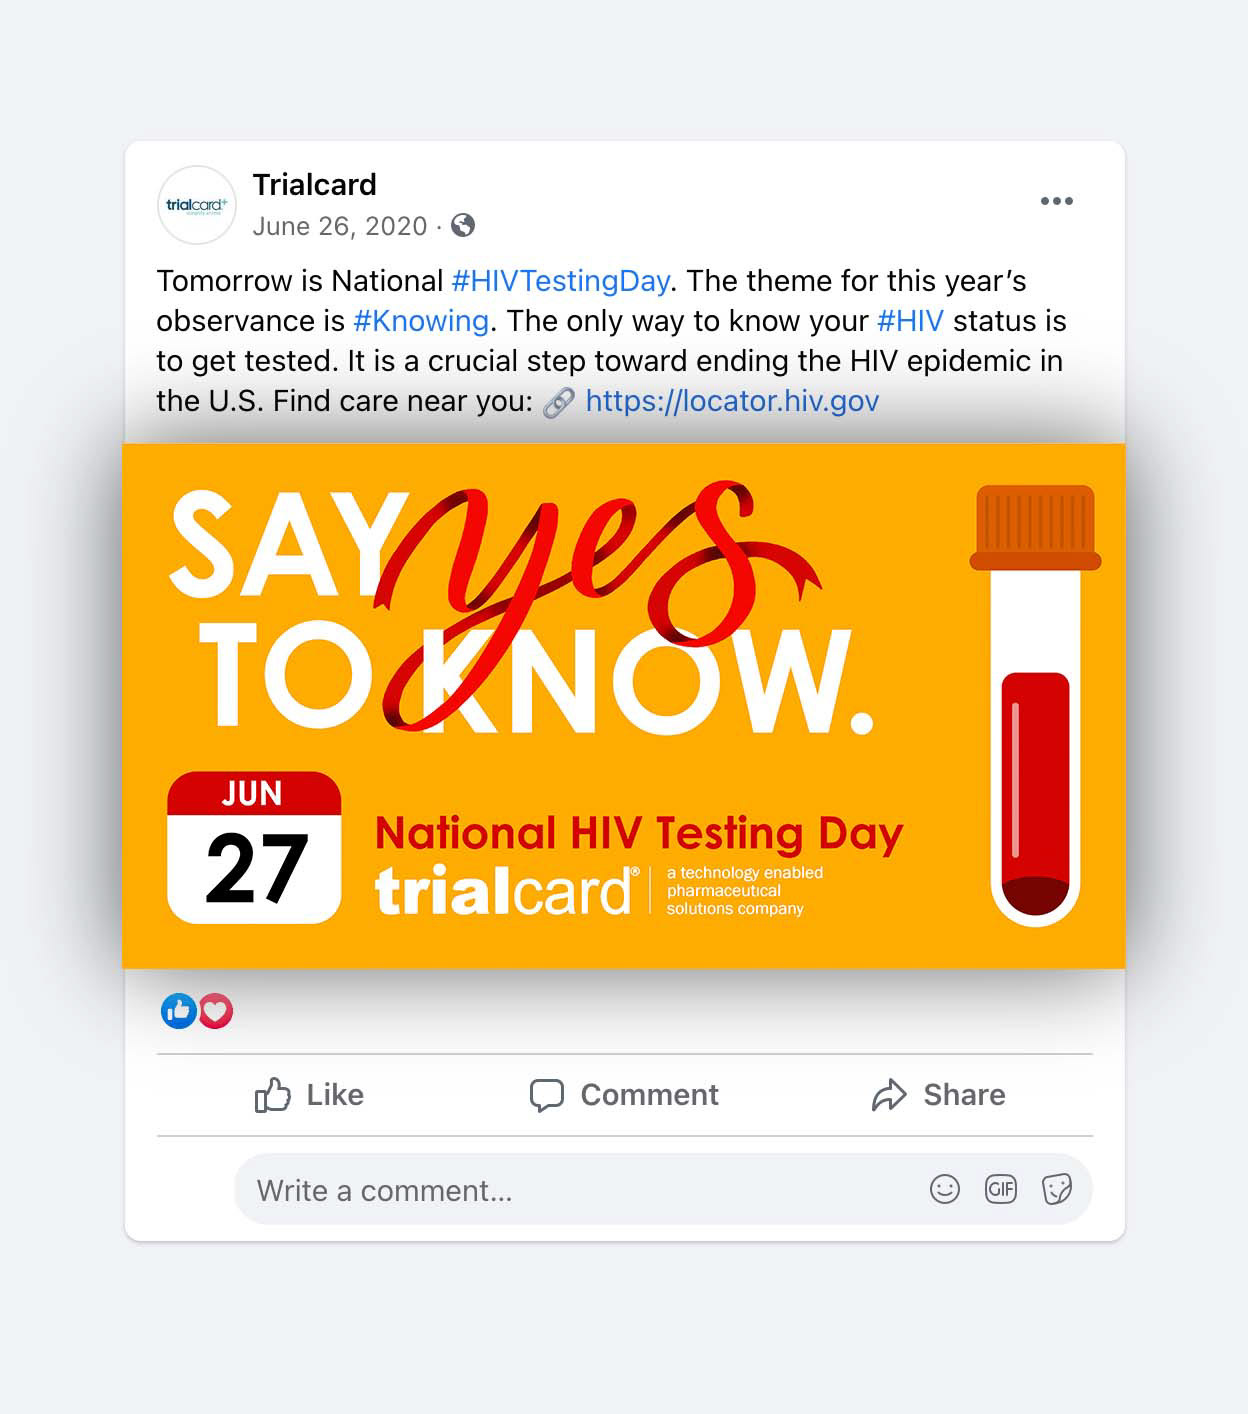Open the locator.hiv.gov link
This screenshot has height=1414, width=1248.
coord(732,401)
